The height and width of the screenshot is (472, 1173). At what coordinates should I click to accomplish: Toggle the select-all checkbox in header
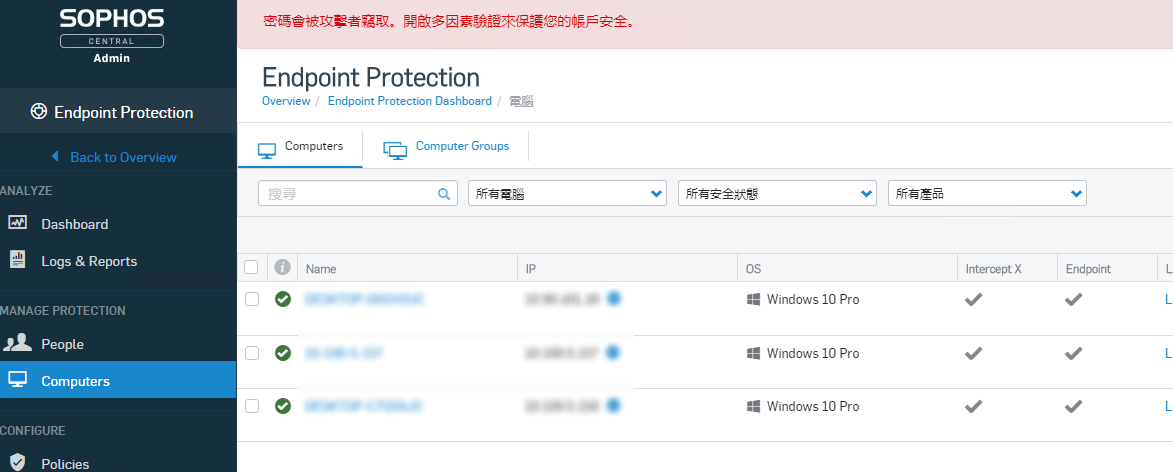[251, 267]
